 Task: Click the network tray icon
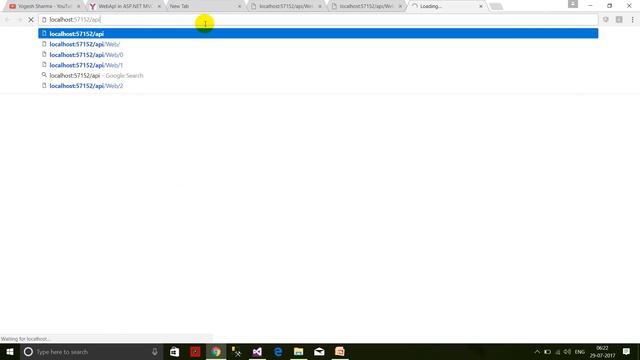558,351
